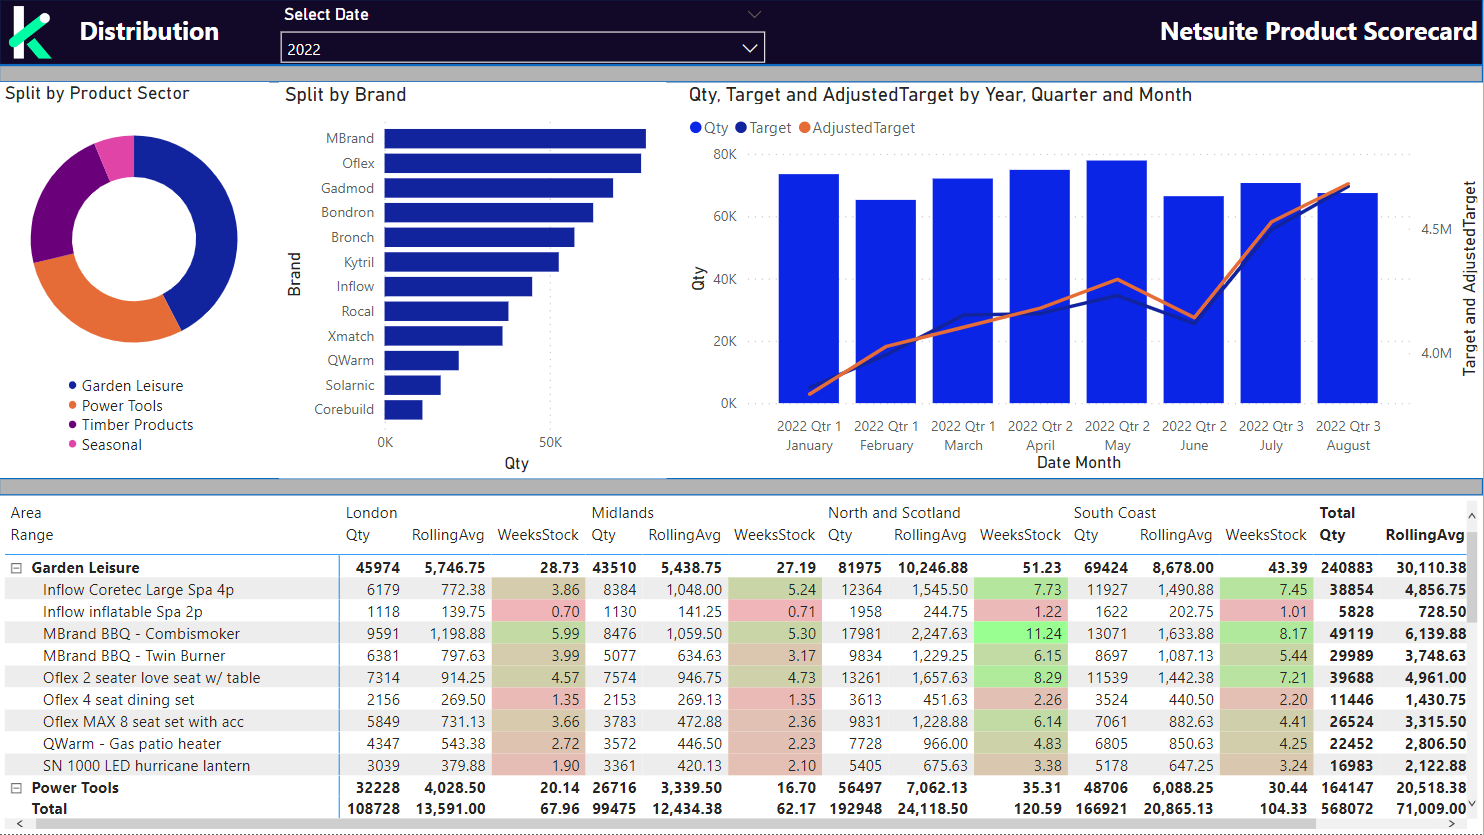Click the August column in the Qty chart
The height and width of the screenshot is (835, 1484).
1348,298
